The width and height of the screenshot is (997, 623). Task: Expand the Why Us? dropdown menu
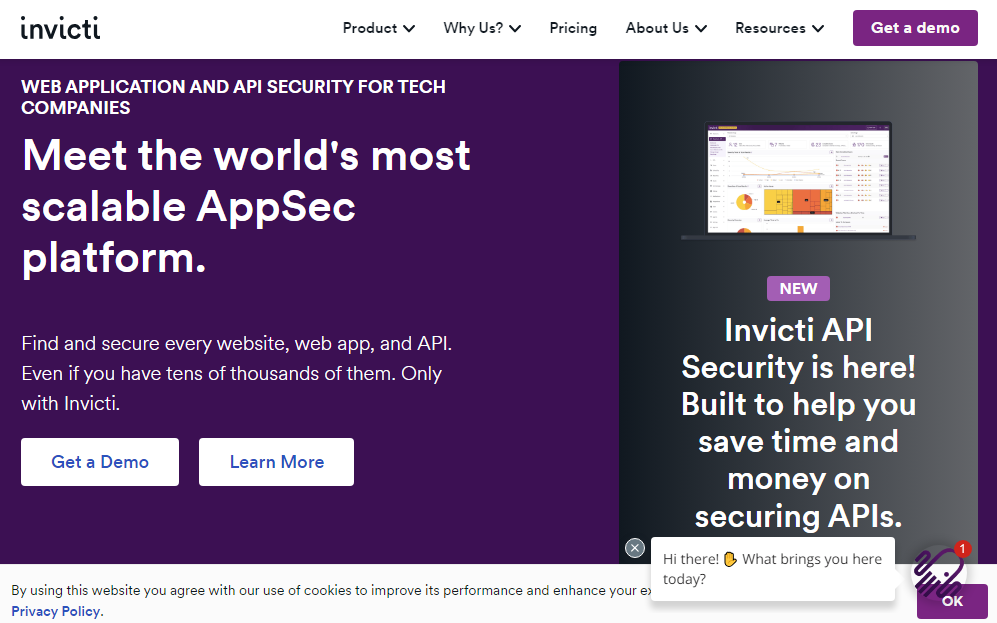[x=482, y=28]
